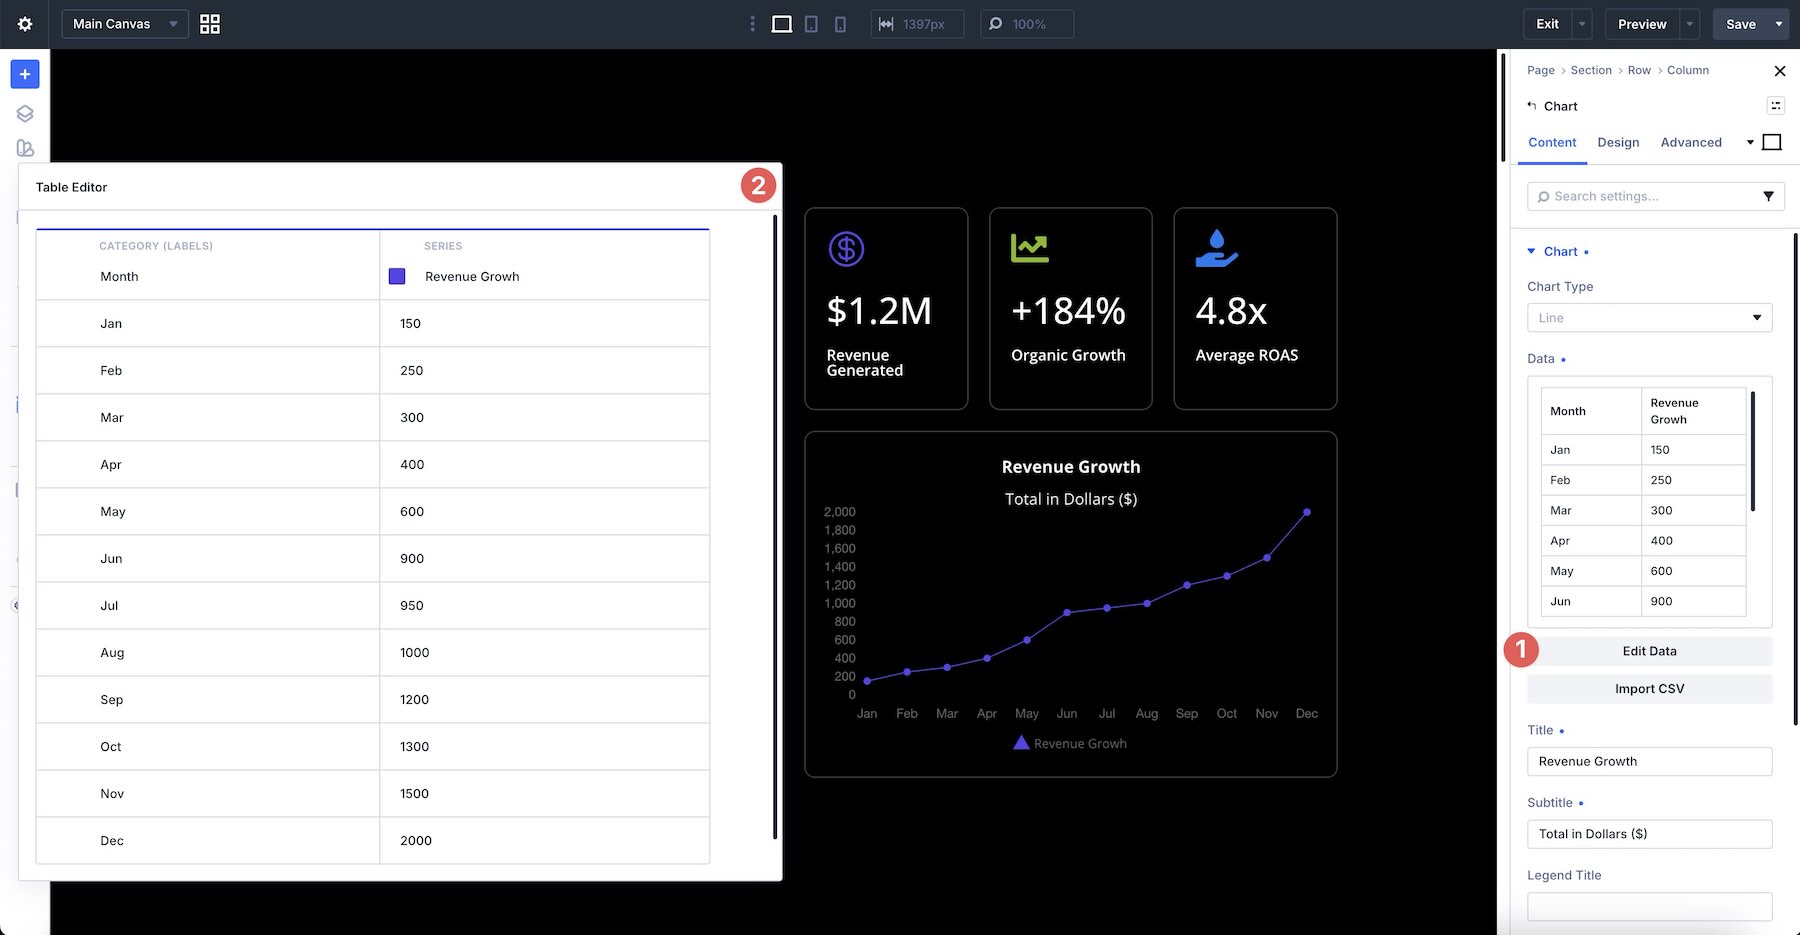Image resolution: width=1800 pixels, height=935 pixels.
Task: Click the growth chart icon on Organic Growth card
Action: click(x=1029, y=247)
